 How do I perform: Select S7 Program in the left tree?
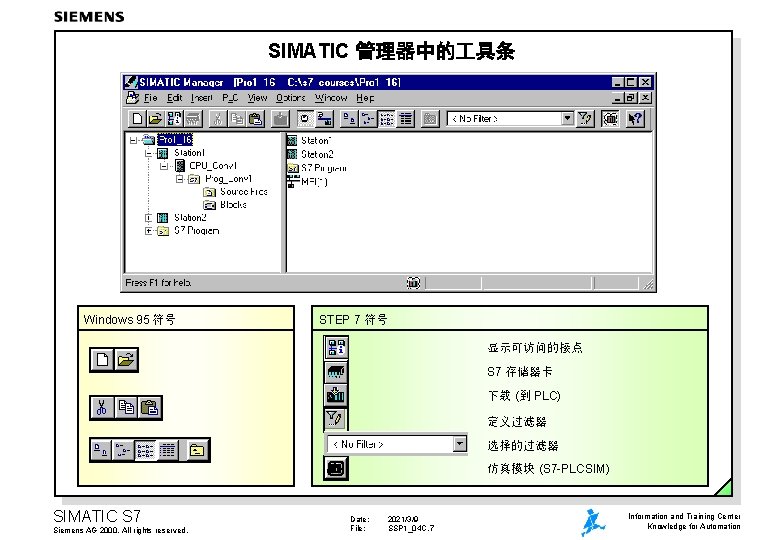coord(196,230)
